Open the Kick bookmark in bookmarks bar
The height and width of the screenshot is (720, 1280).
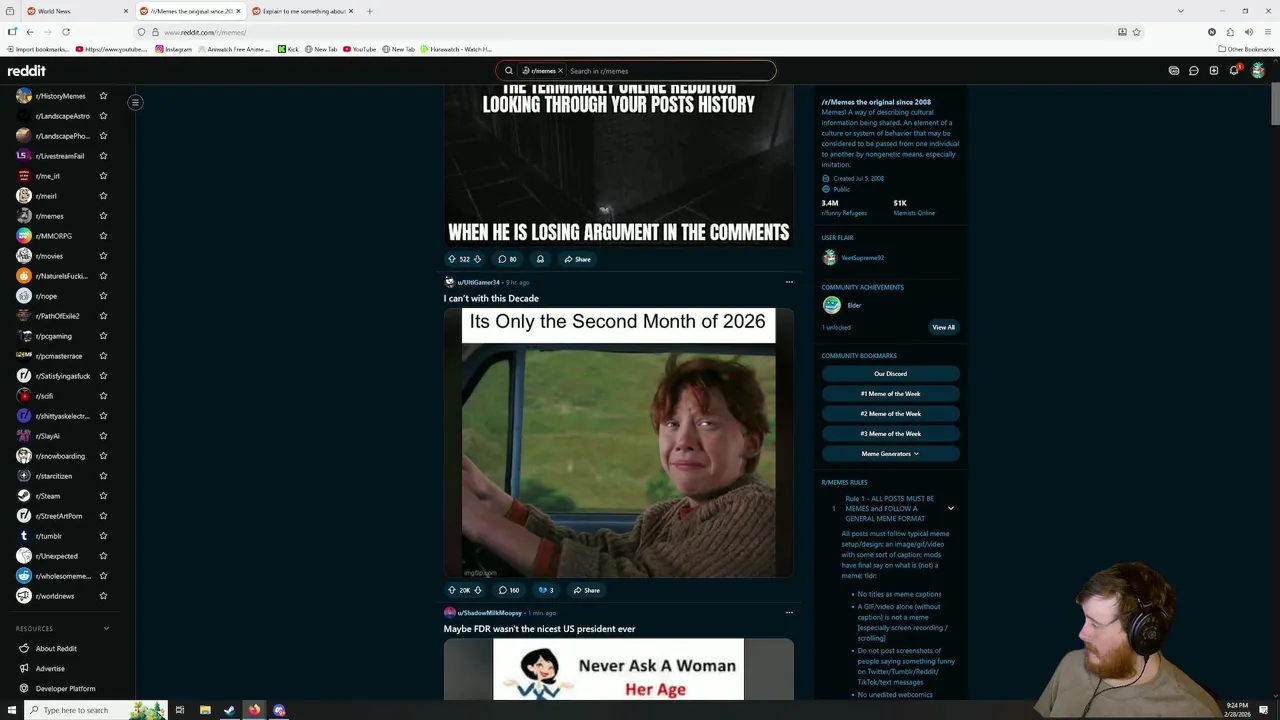coord(288,49)
